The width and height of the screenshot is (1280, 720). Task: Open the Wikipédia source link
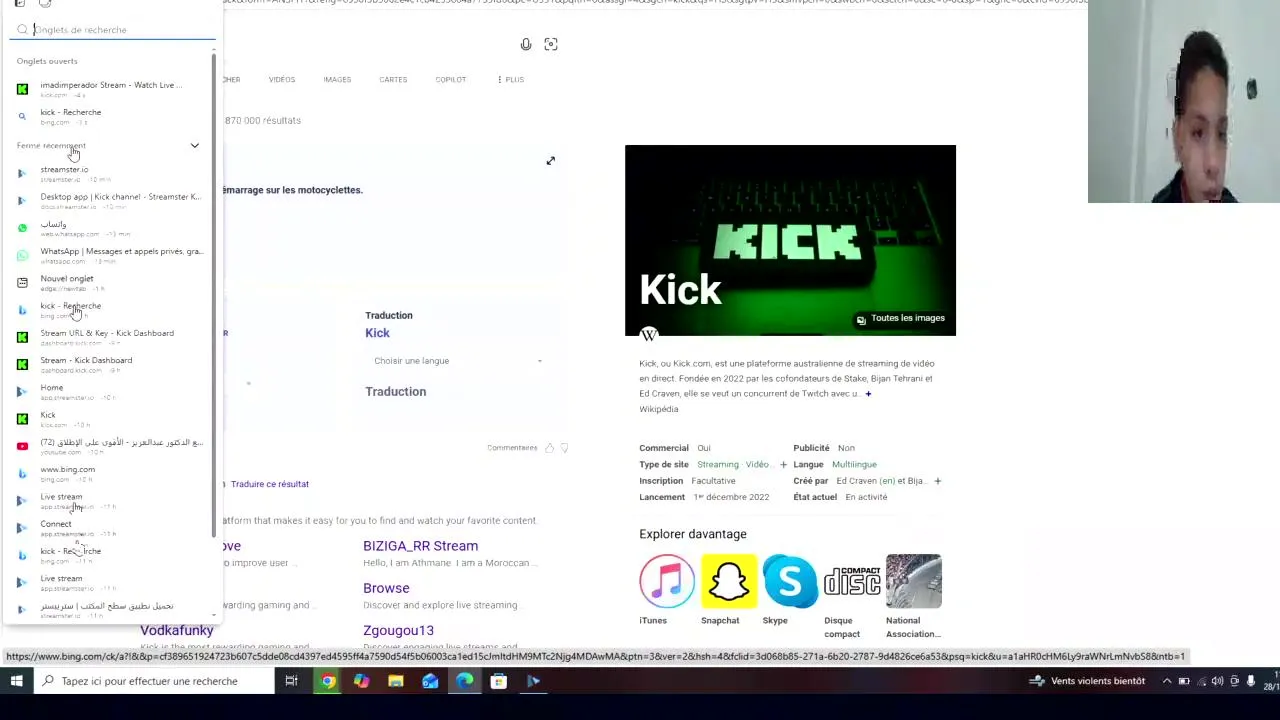point(658,409)
